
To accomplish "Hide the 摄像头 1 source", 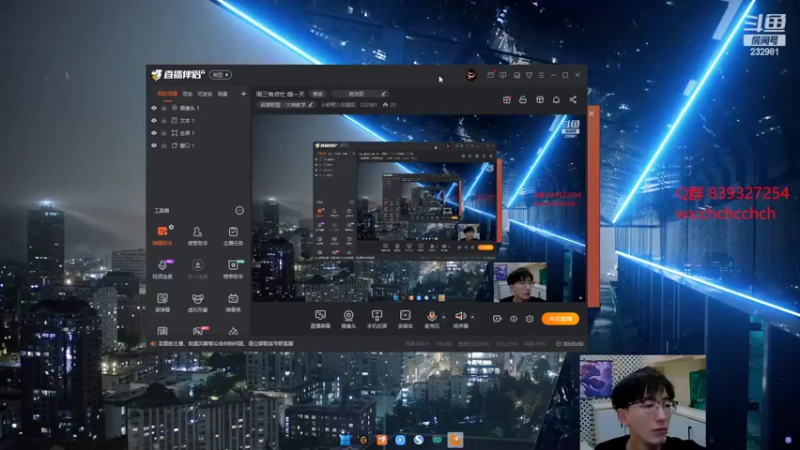I will tap(154, 108).
